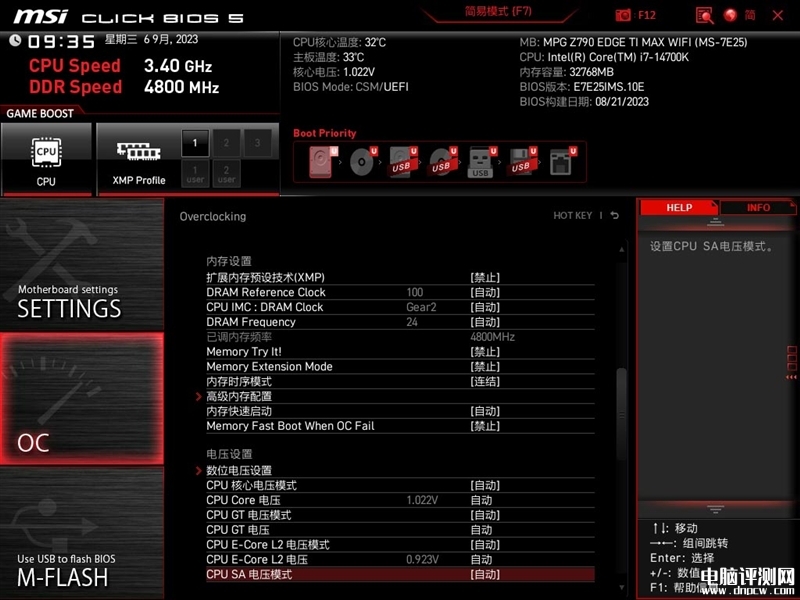Click the GAME BOOST label
Viewport: 800px width, 600px height.
point(40,113)
